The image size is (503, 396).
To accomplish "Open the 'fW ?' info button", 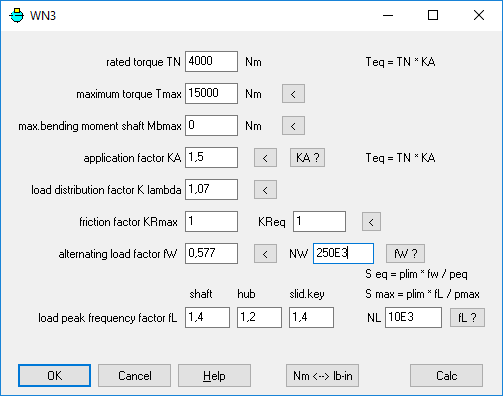I will click(405, 254).
